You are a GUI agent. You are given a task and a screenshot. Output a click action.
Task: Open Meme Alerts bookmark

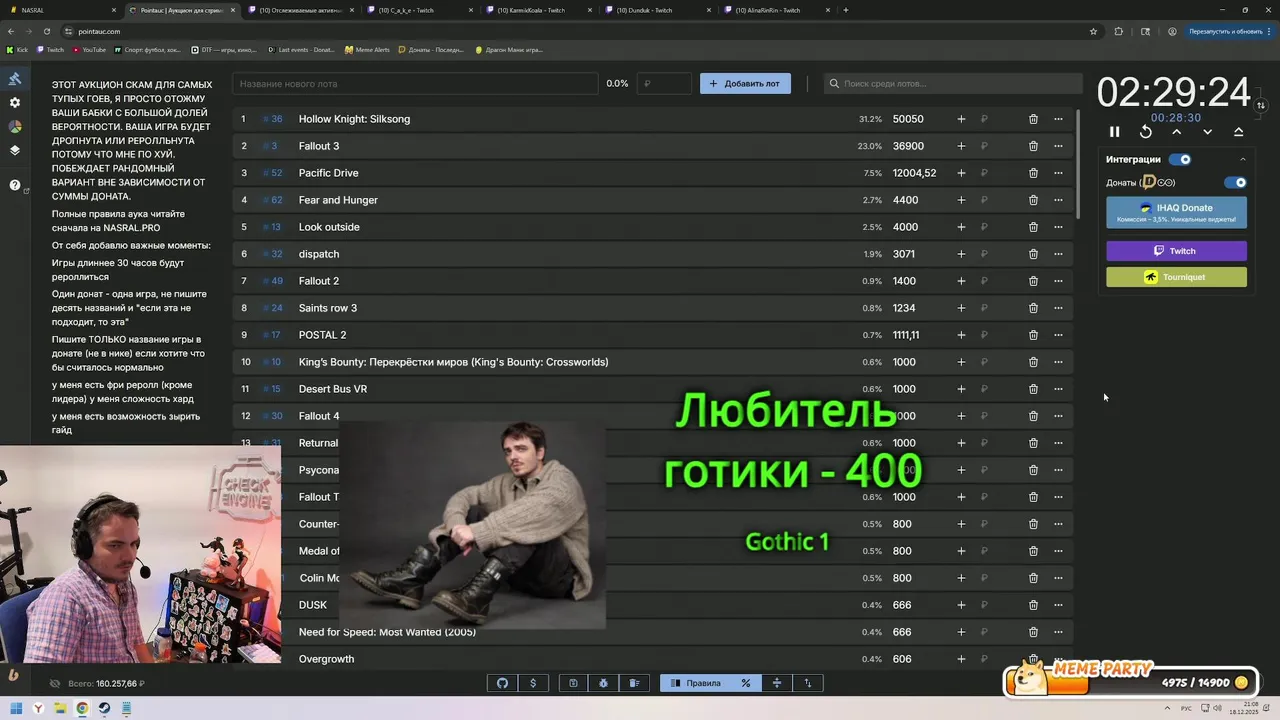[366, 49]
